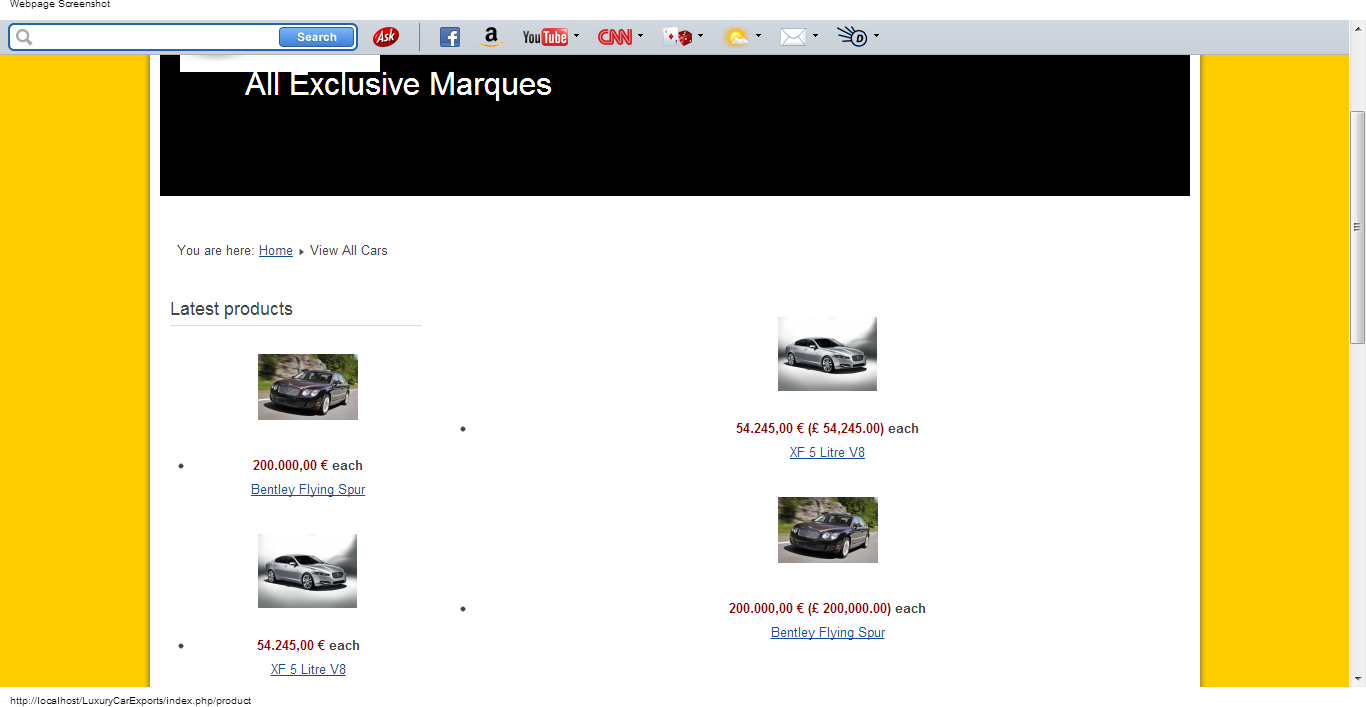Image resolution: width=1366 pixels, height=707 pixels.
Task: Click the Dictionary toolbar icon
Action: 853,37
